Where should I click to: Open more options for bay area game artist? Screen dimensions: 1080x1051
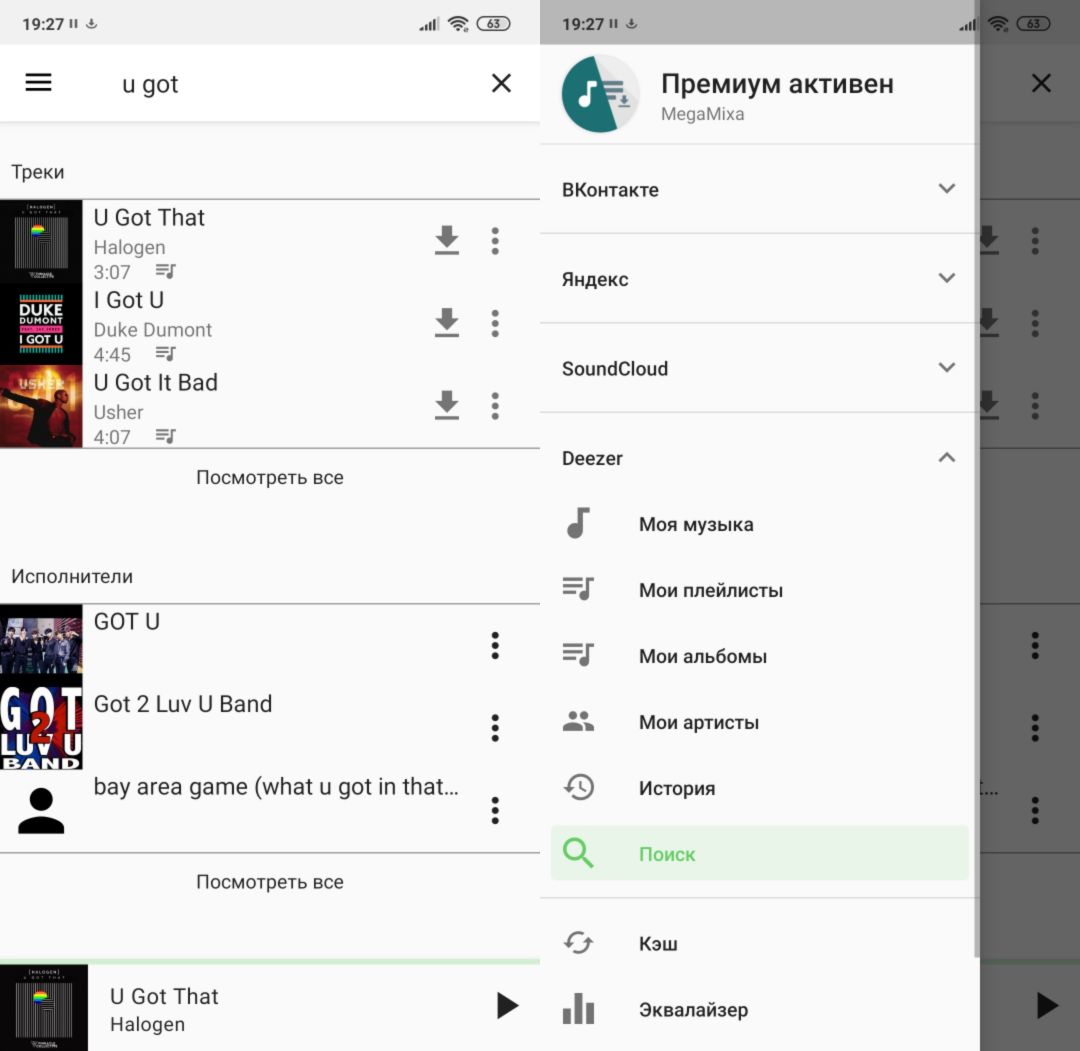point(495,811)
